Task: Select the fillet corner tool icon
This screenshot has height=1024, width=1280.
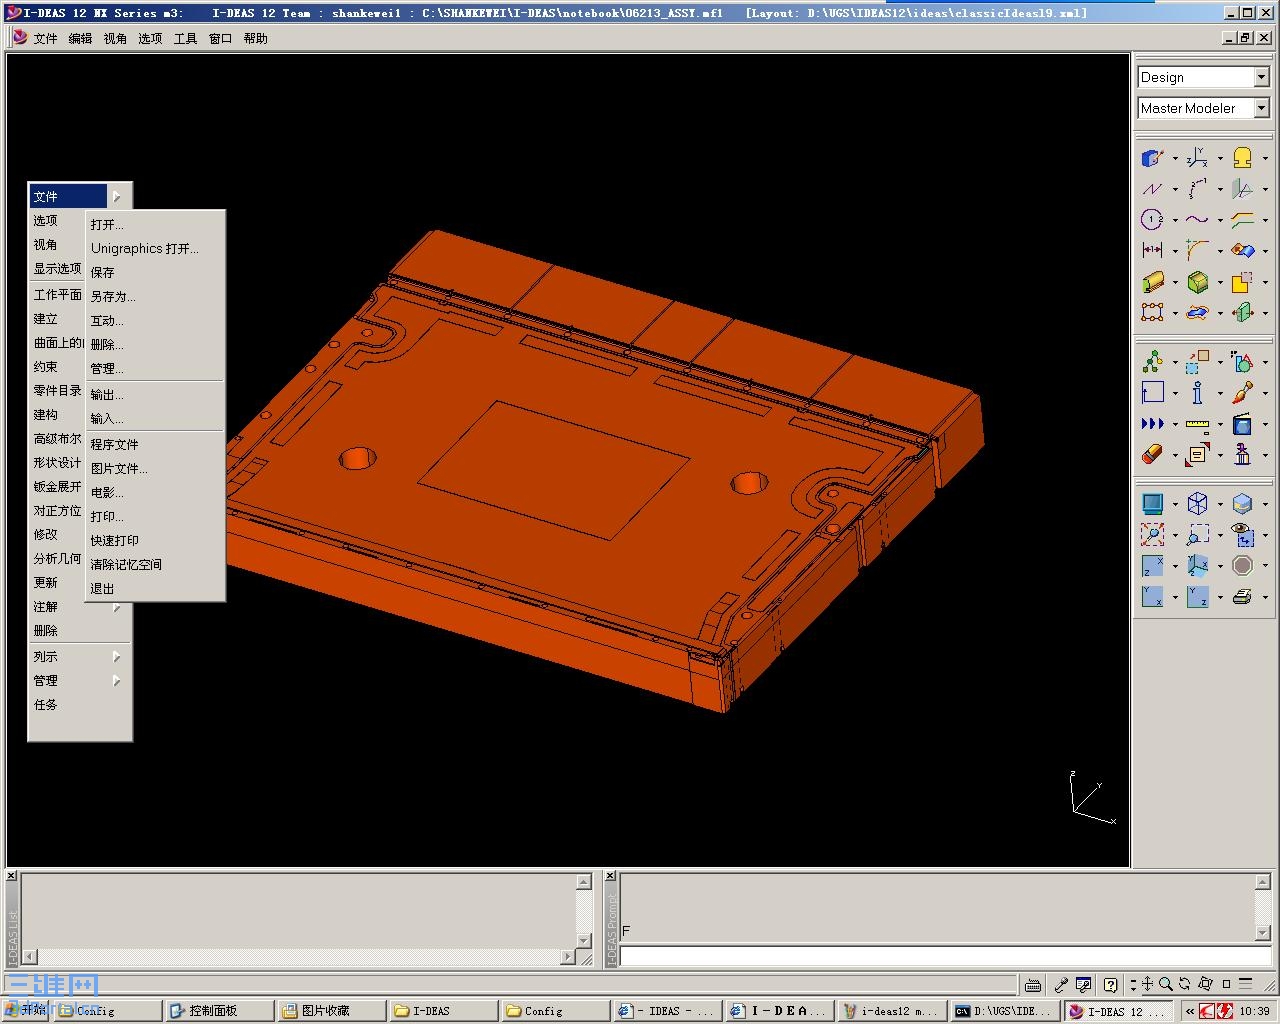Action: click(x=1197, y=250)
